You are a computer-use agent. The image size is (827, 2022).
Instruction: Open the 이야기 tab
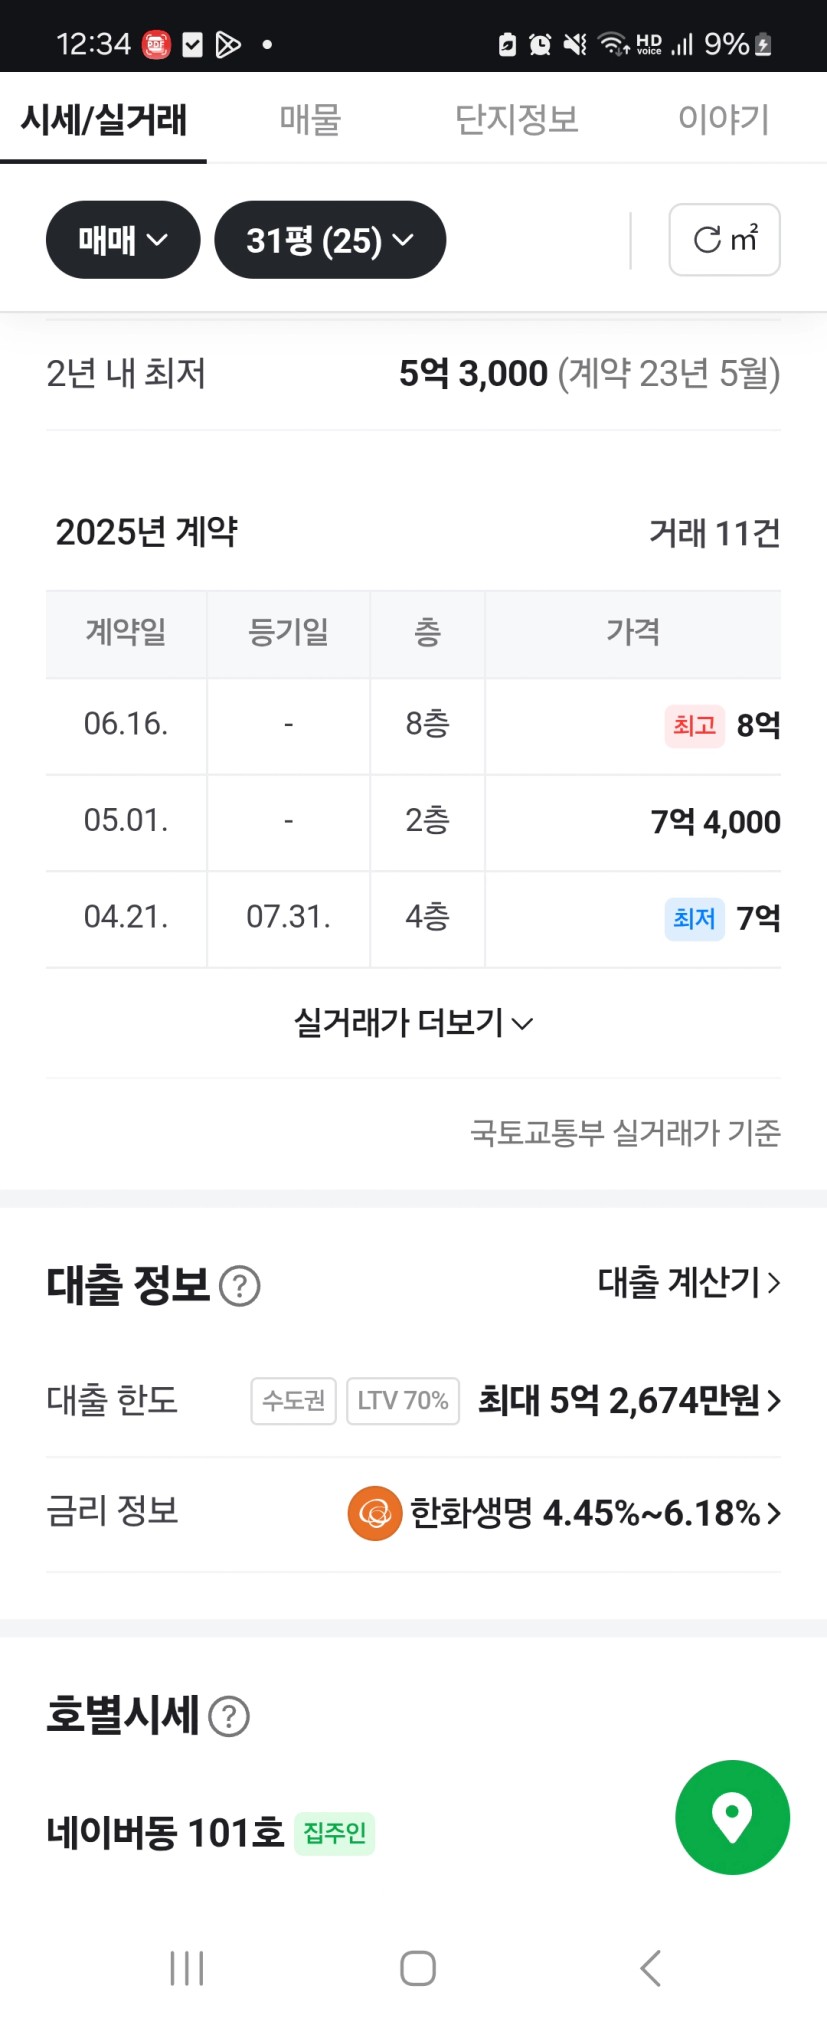coord(724,119)
